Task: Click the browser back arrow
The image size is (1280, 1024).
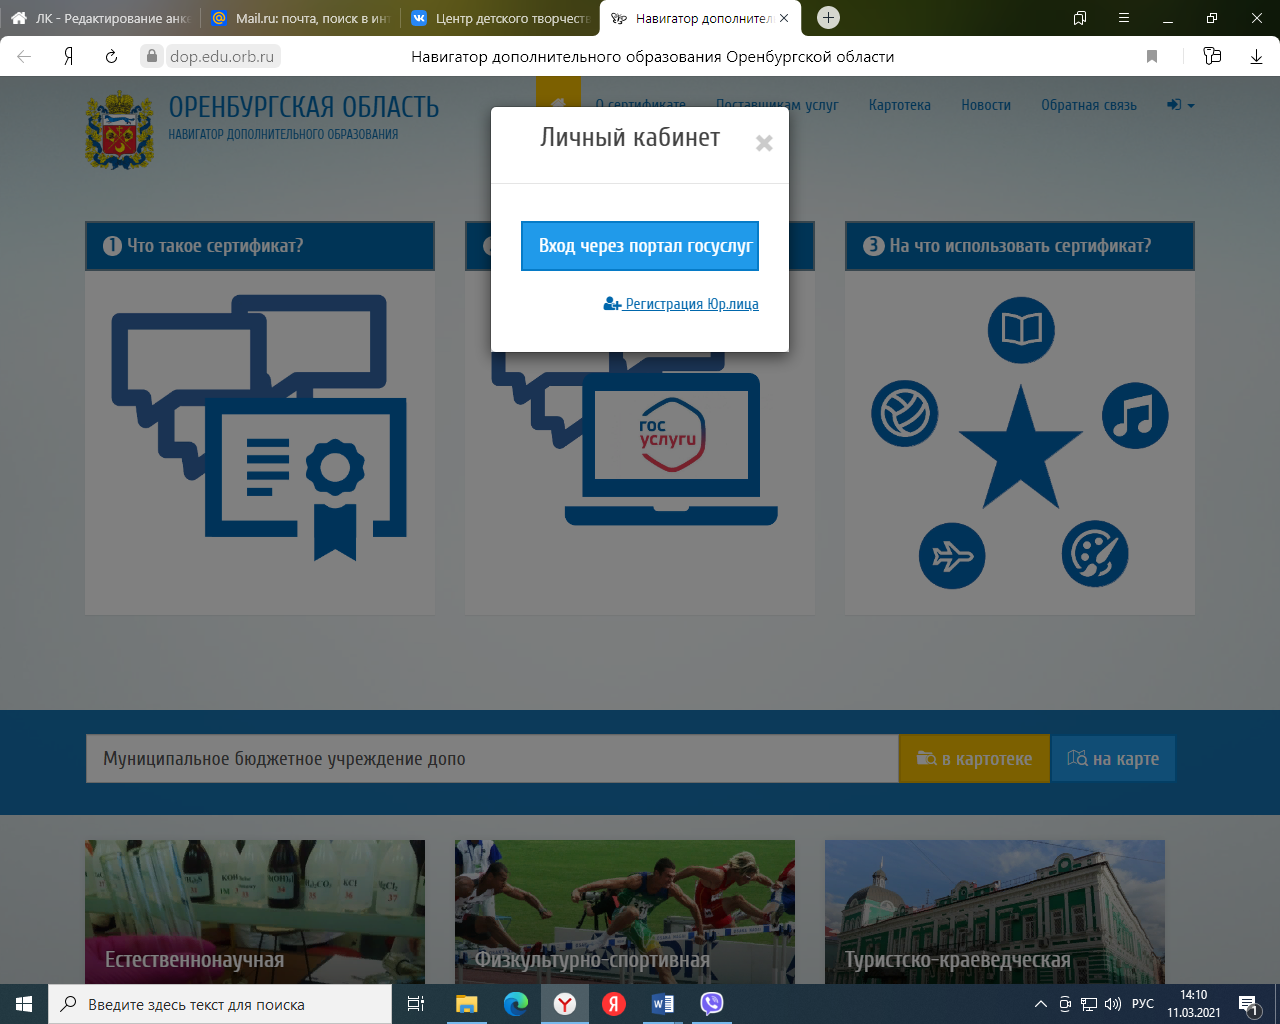Action: [x=24, y=57]
